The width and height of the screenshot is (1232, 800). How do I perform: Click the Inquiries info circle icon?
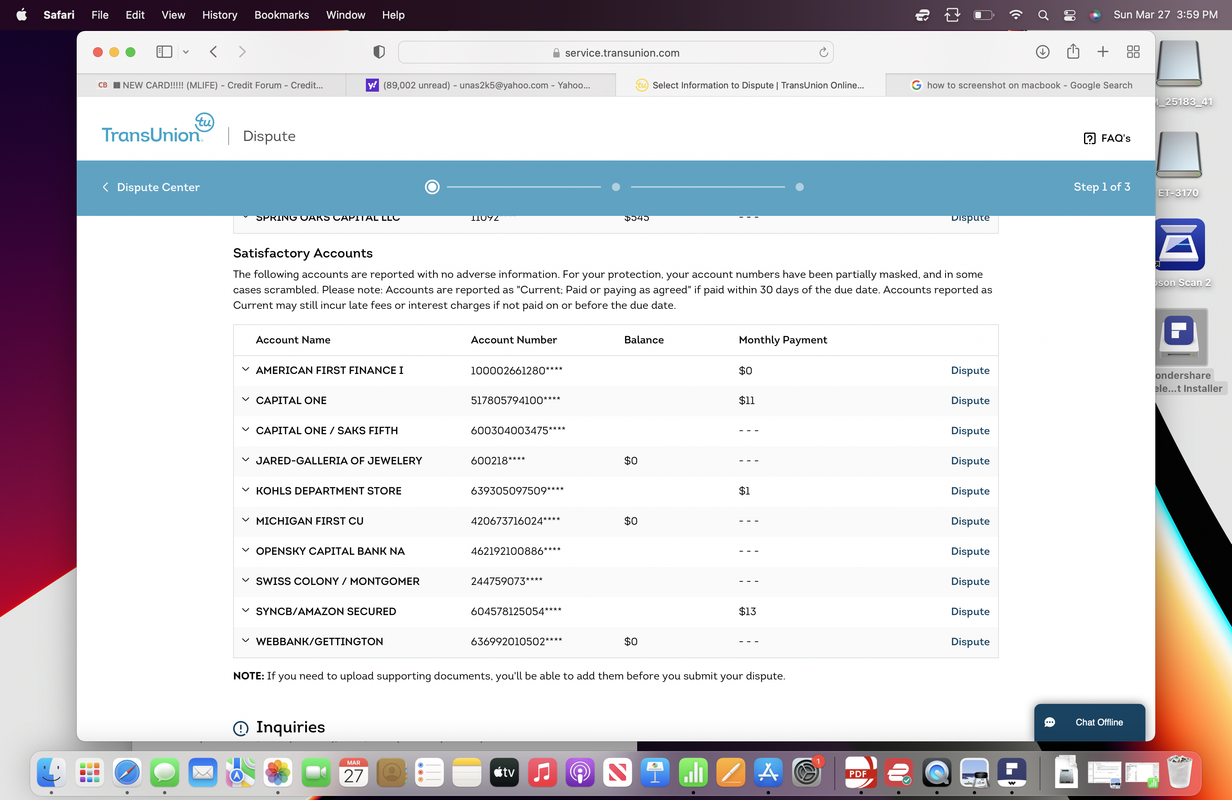[241, 728]
